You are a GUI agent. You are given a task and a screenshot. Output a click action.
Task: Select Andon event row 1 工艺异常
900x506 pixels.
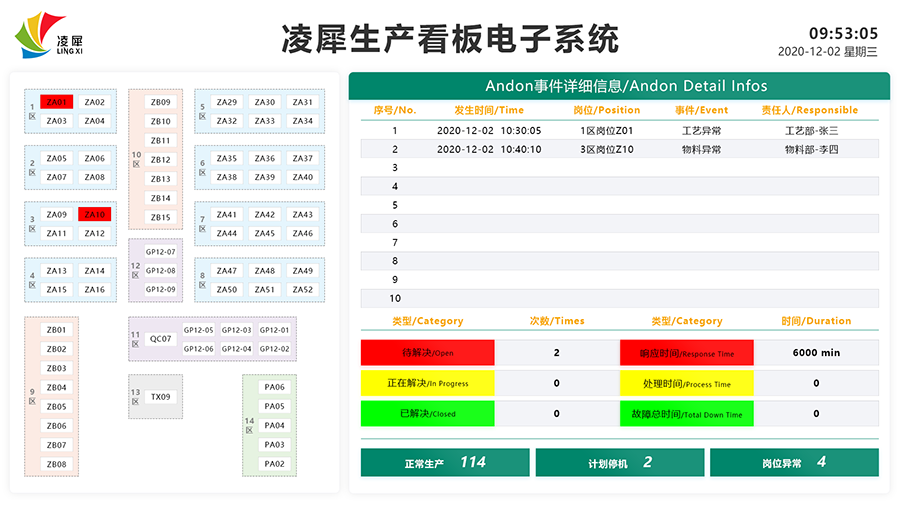619,130
